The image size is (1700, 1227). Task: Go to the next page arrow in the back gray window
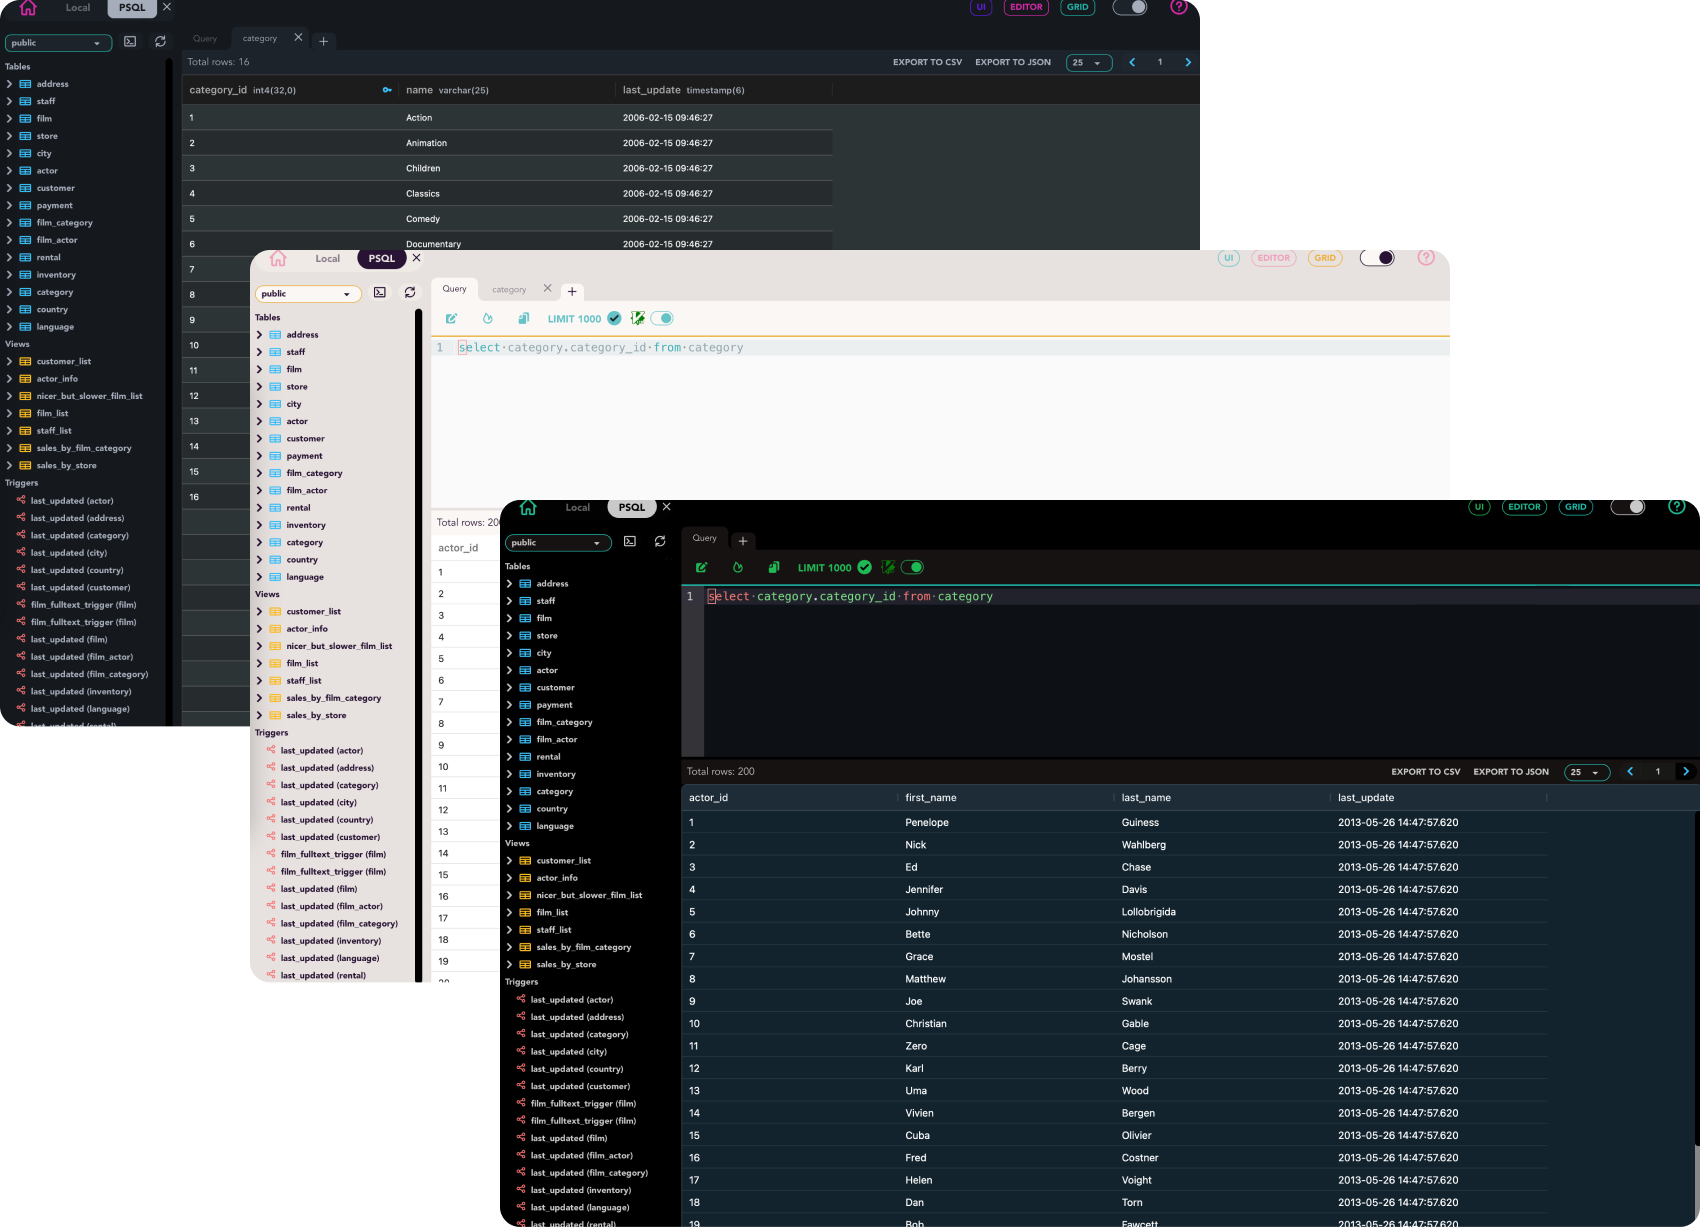[1188, 62]
